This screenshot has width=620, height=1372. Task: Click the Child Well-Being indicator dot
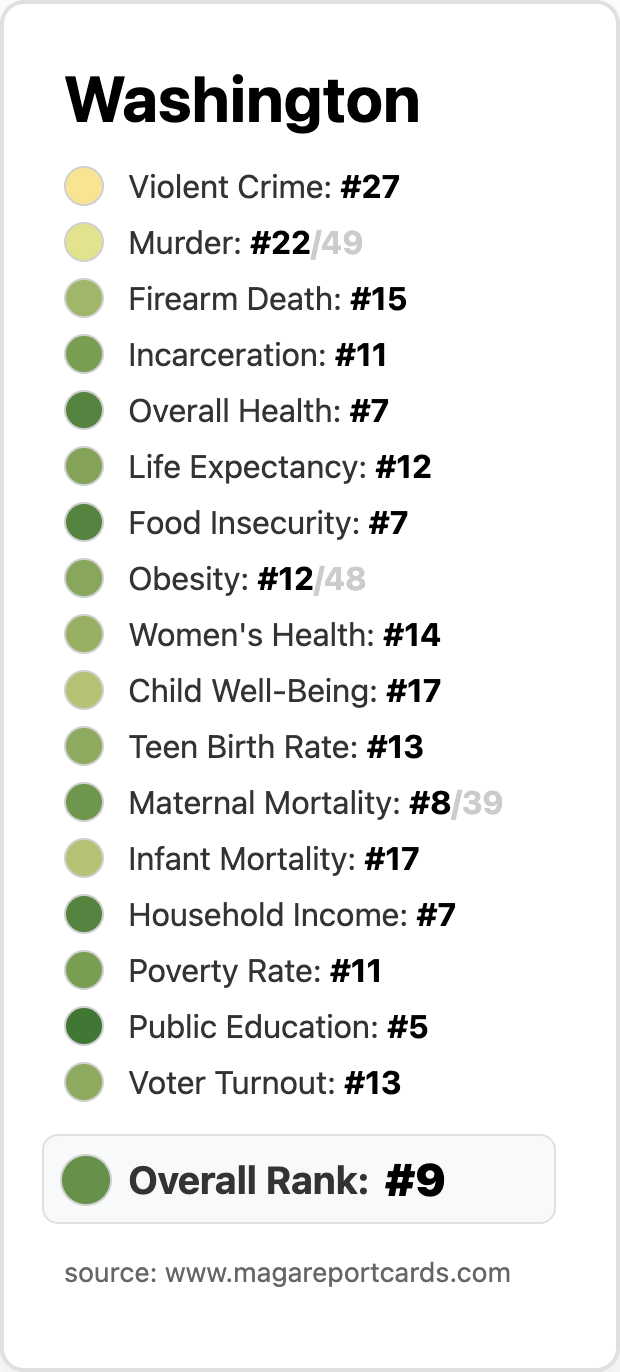coord(84,691)
